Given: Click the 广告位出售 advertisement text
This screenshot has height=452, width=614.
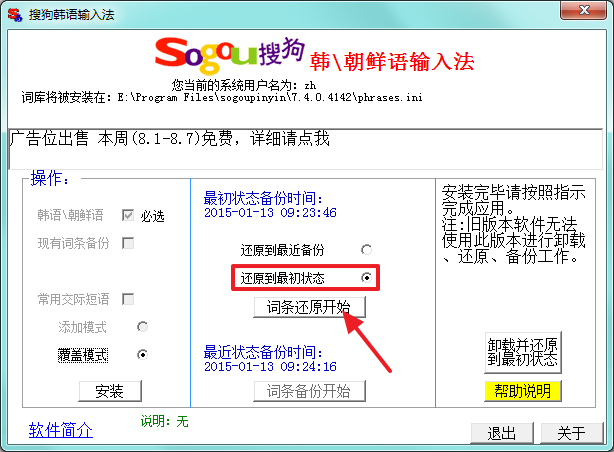Looking at the screenshot, I should (x=170, y=139).
